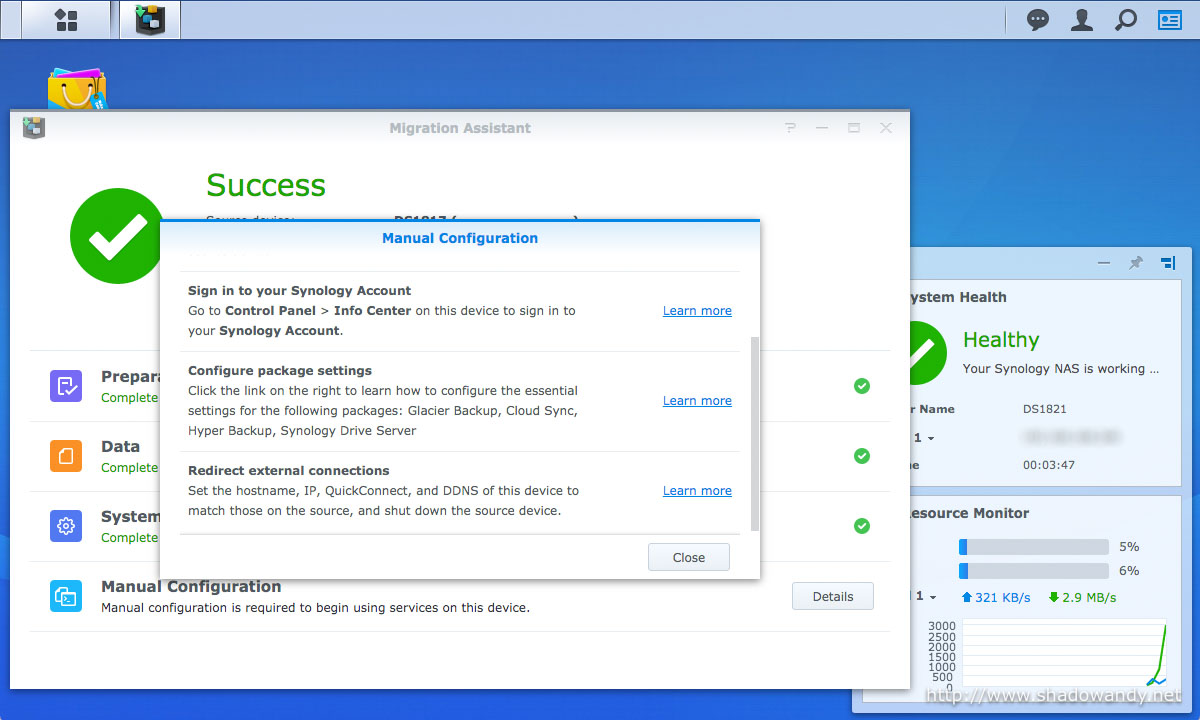Click Learn more for Redirect external connections
The width and height of the screenshot is (1200, 720).
697,491
